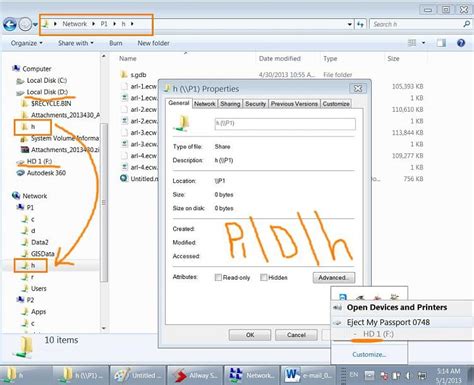Confirm Properties dialog with OK

(x=250, y=335)
